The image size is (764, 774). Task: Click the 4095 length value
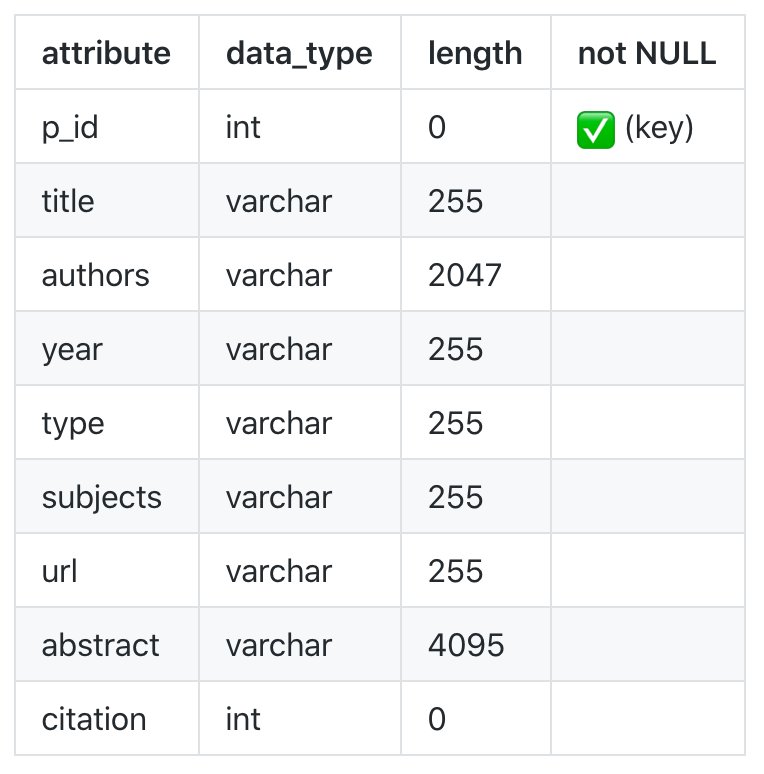click(x=466, y=645)
